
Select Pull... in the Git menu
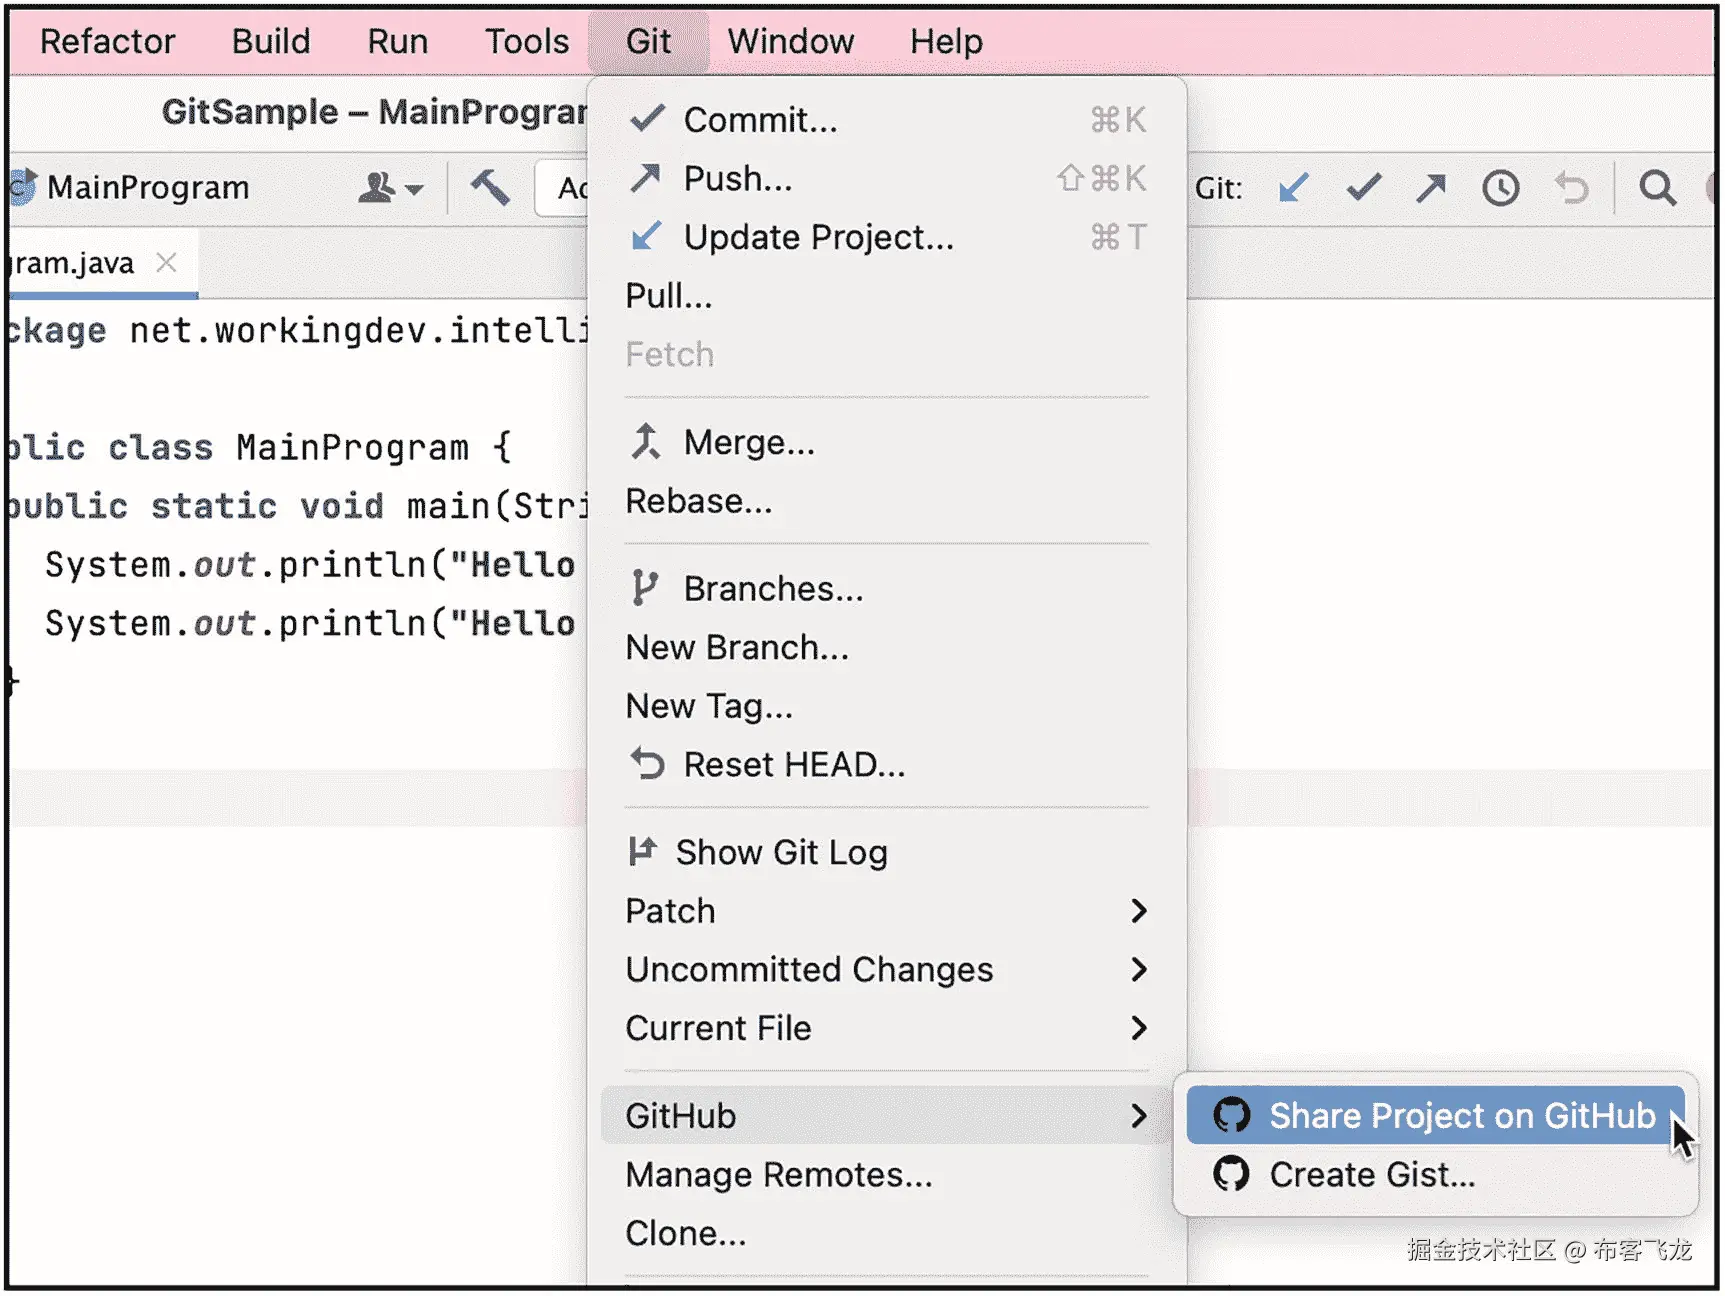[x=887, y=296]
